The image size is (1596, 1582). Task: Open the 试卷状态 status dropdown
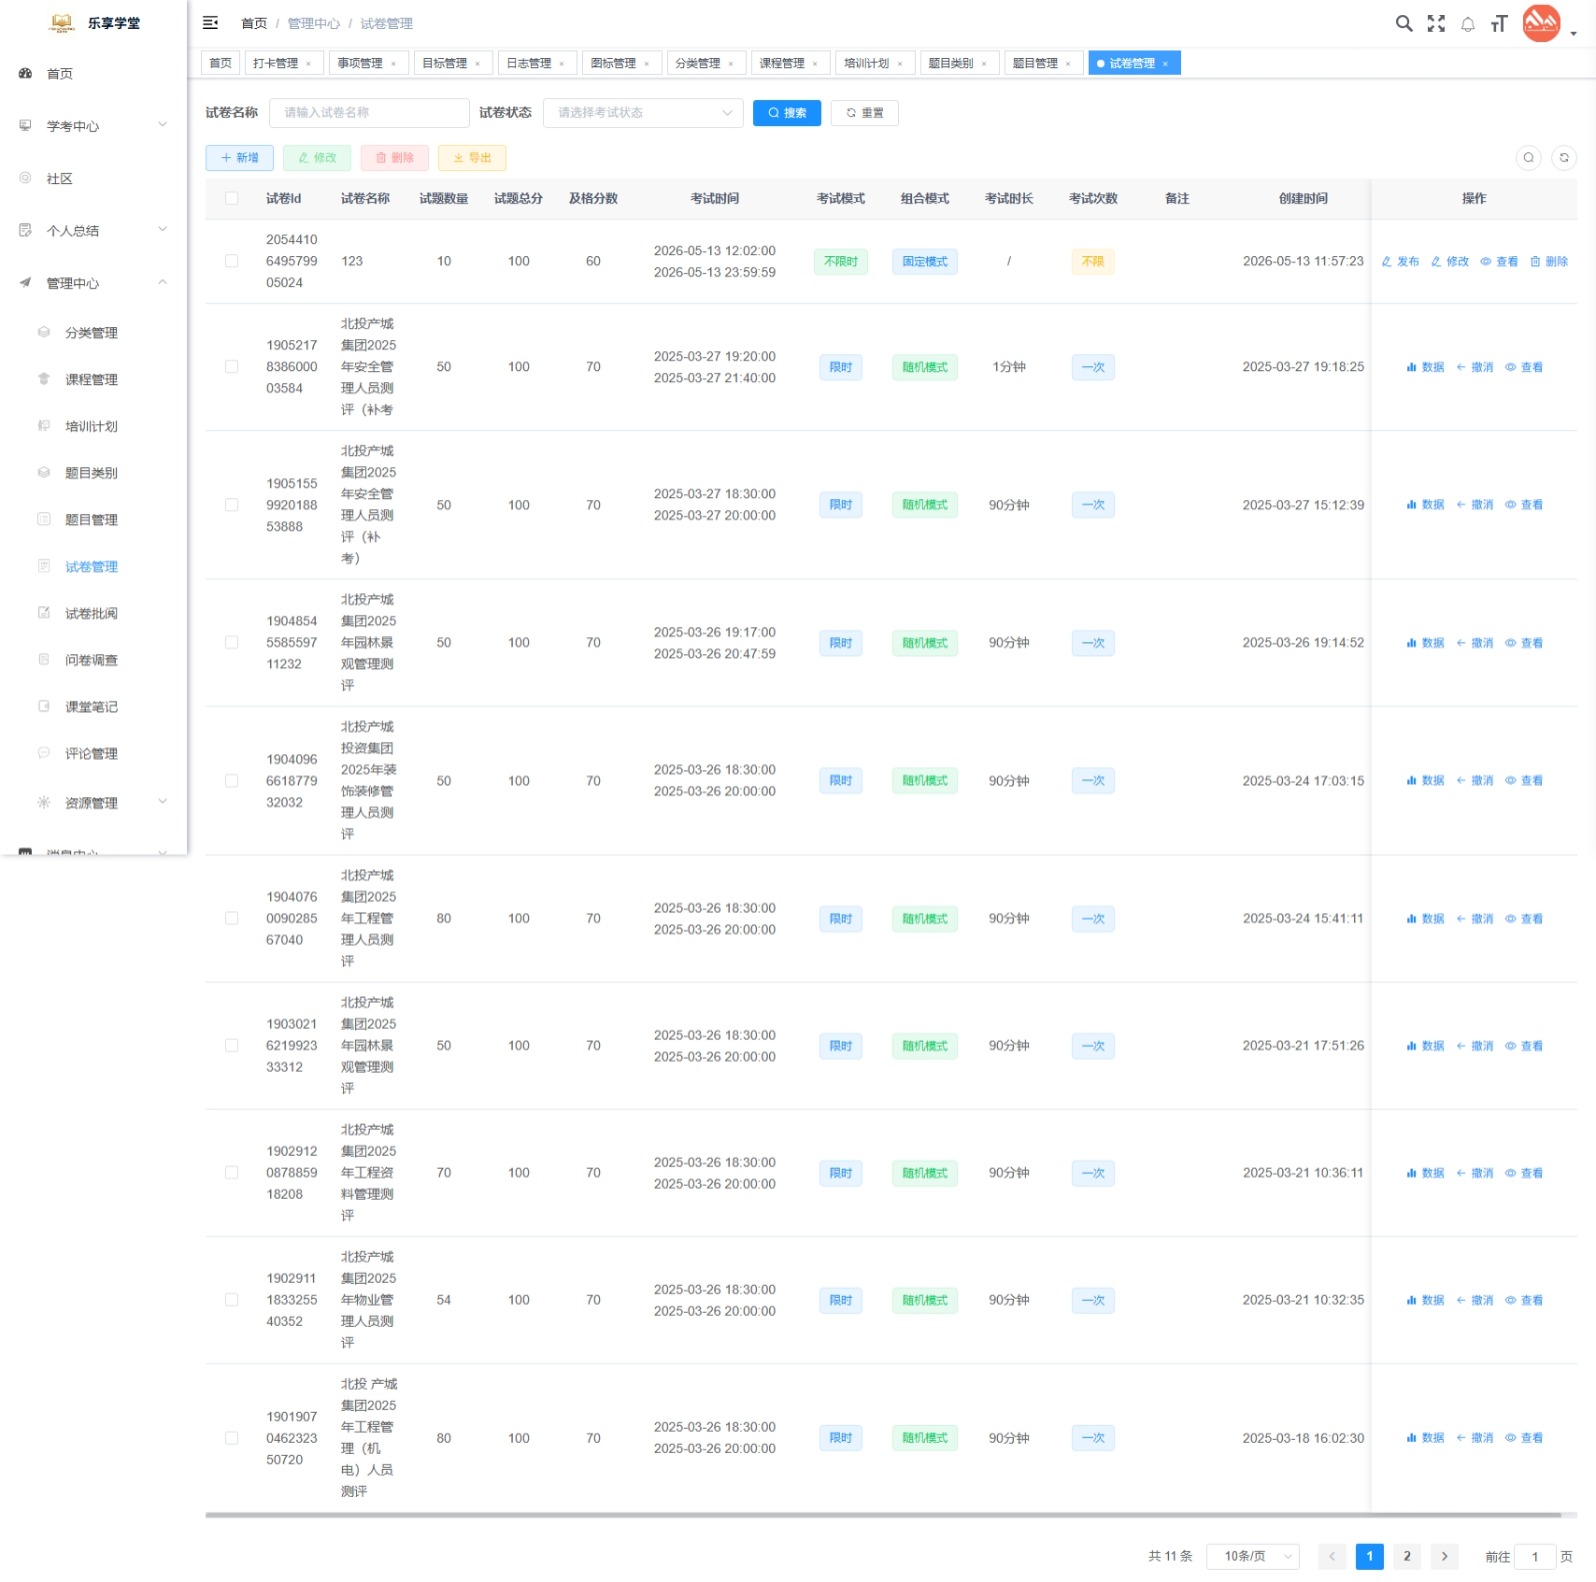643,113
